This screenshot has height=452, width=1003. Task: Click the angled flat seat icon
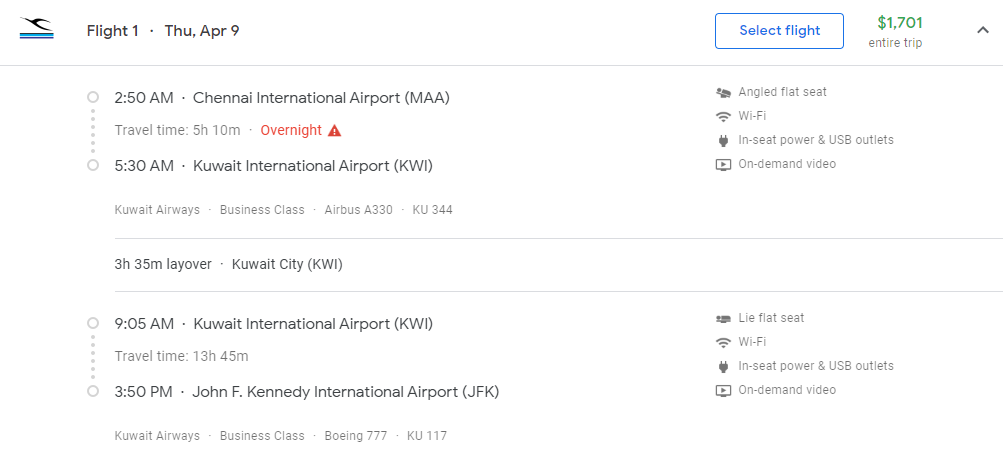(x=723, y=93)
